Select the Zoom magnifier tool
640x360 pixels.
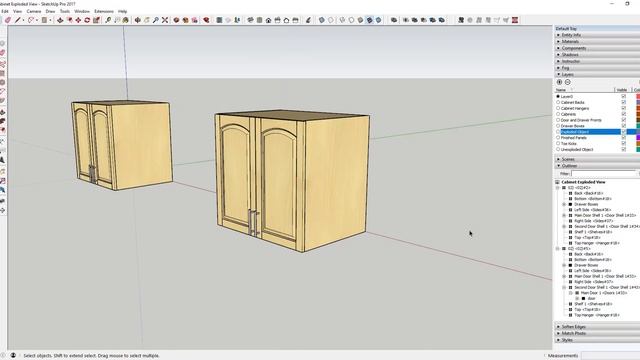coord(156,20)
